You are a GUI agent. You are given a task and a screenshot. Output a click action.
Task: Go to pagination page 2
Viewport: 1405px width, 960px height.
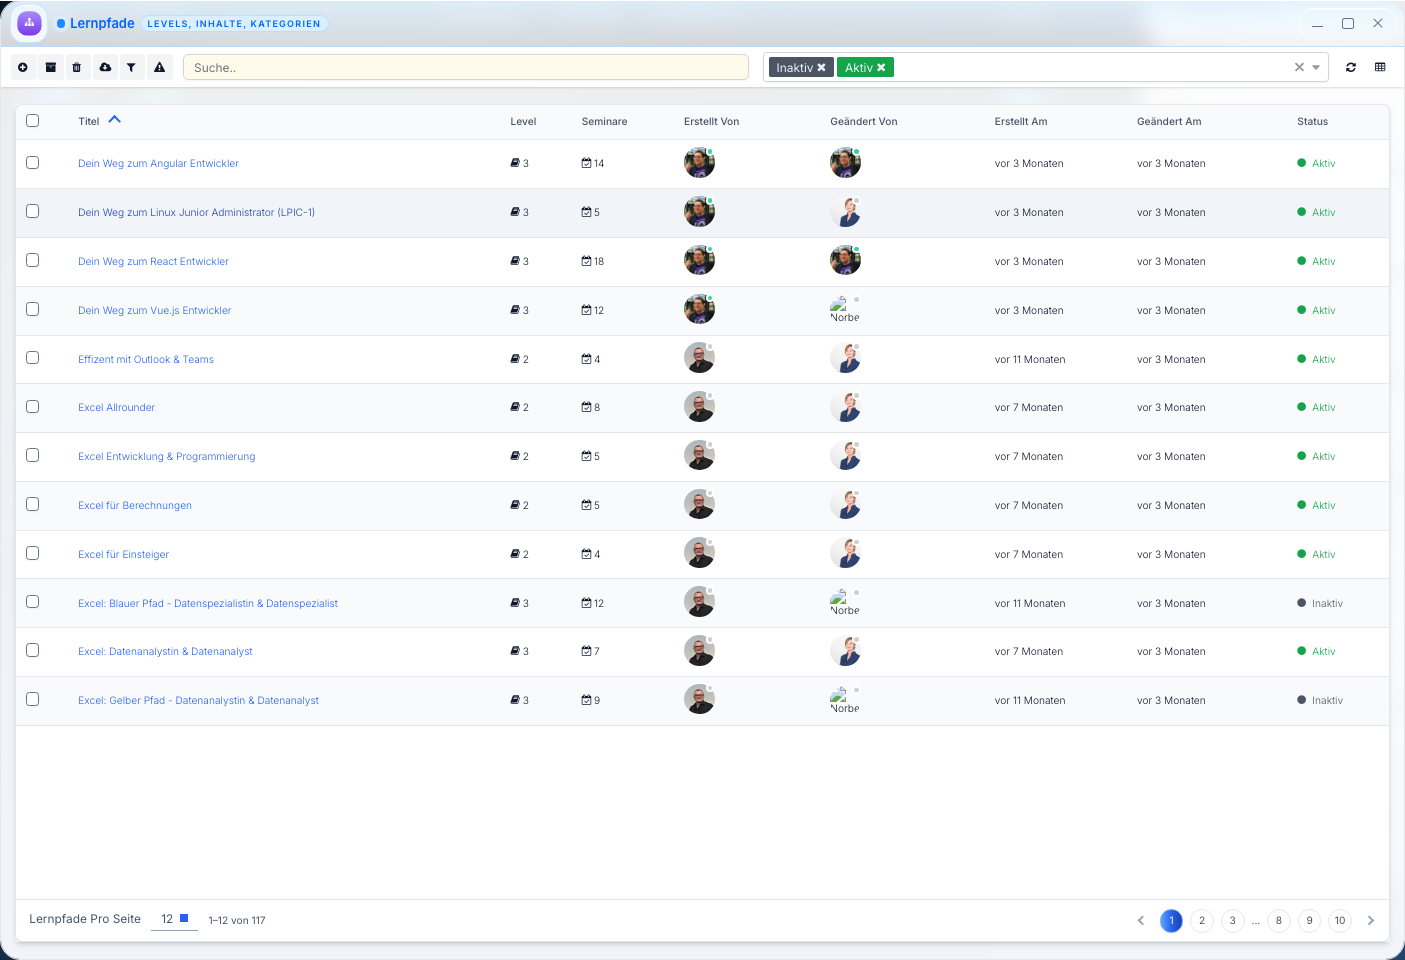[1202, 921]
